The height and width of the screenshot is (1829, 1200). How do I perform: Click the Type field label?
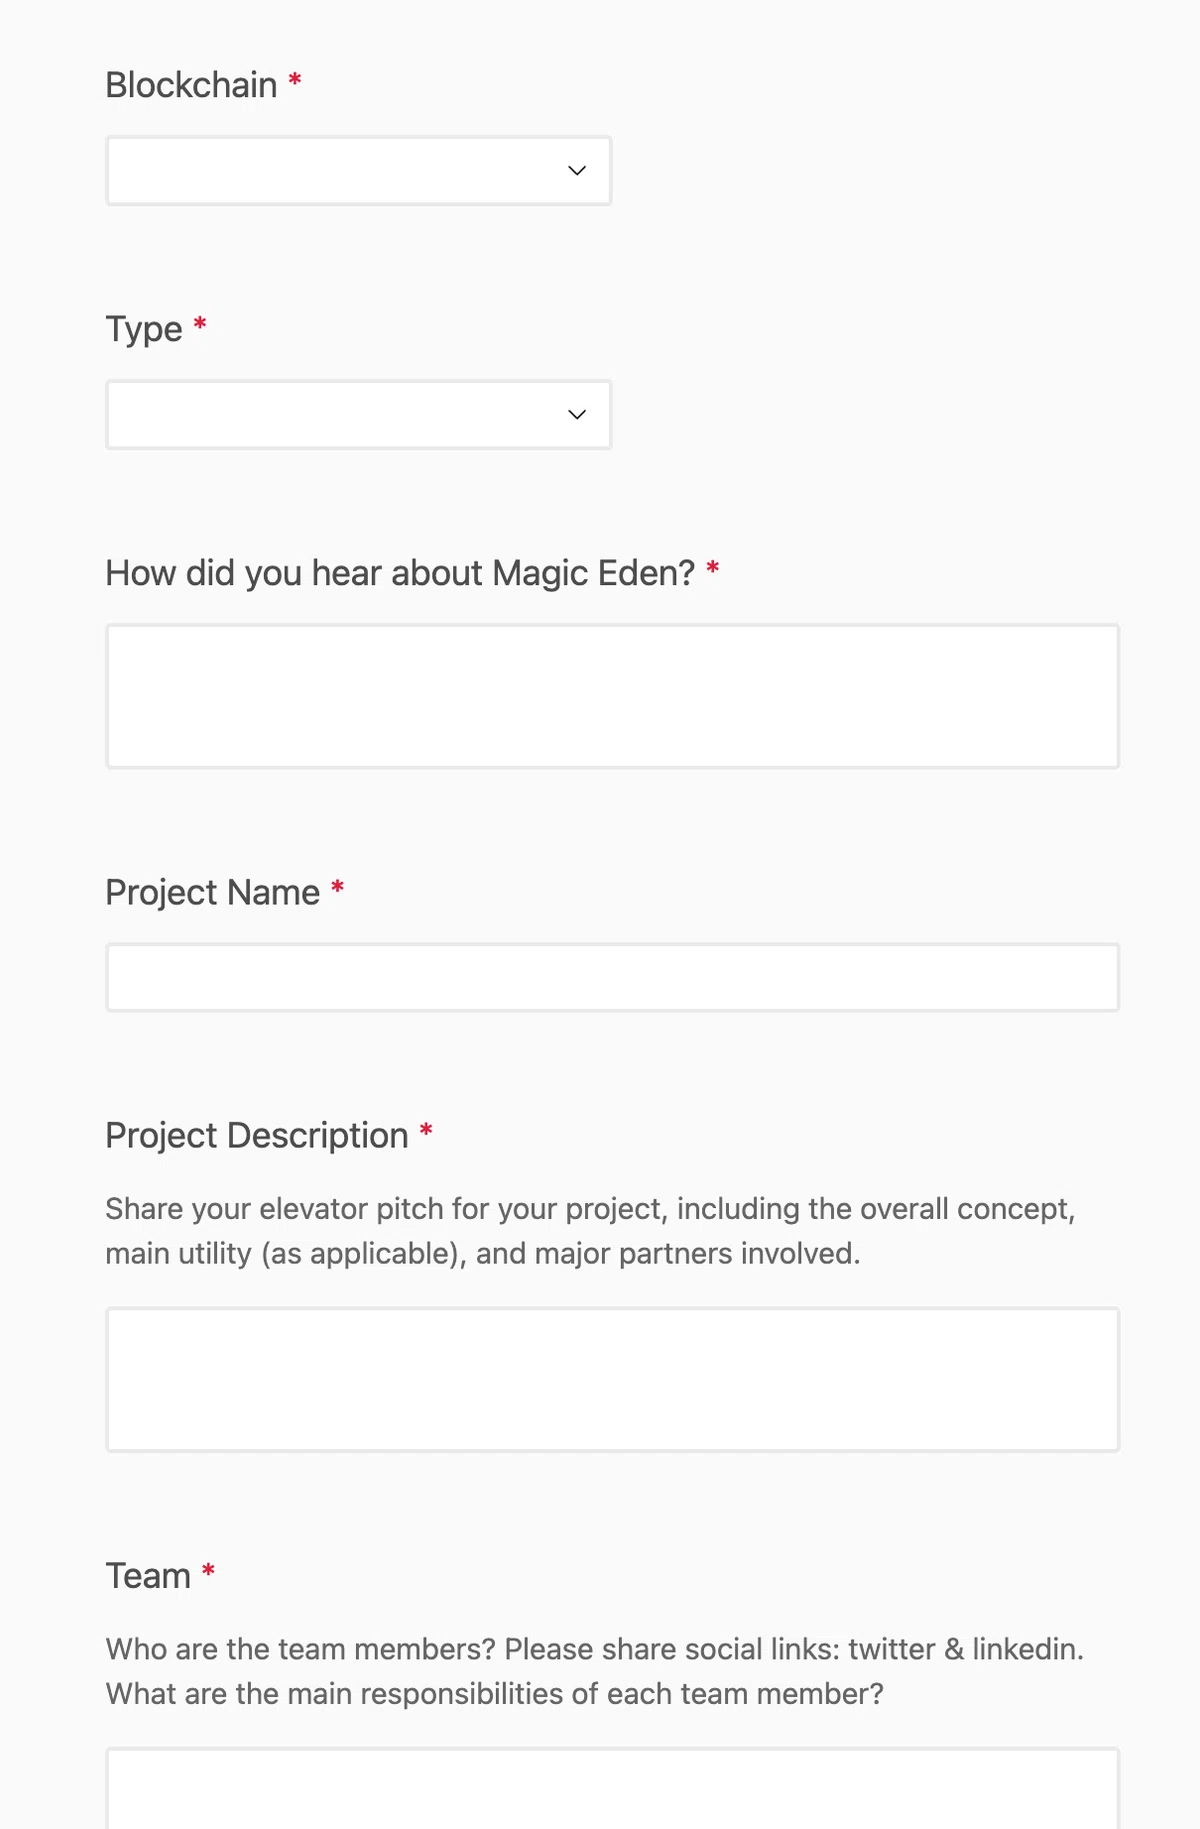pyautogui.click(x=144, y=330)
